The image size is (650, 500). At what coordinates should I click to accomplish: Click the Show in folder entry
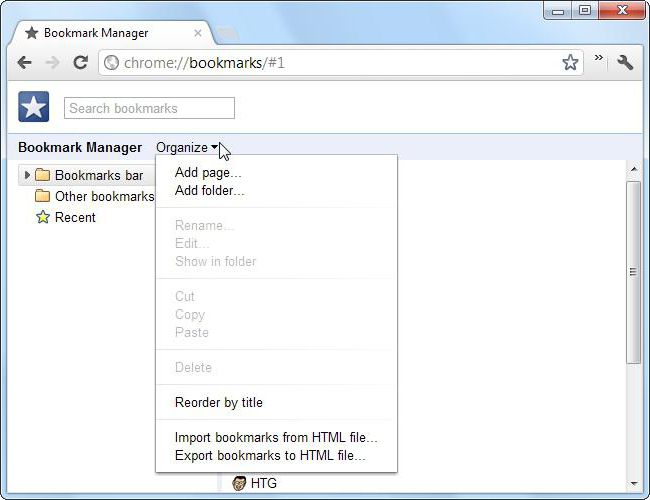pos(216,262)
